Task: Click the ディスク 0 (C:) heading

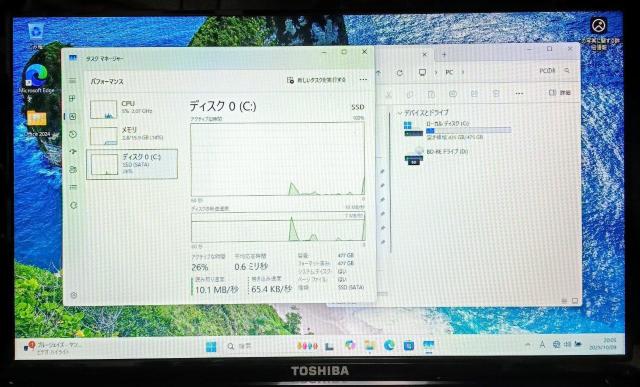Action: point(222,107)
